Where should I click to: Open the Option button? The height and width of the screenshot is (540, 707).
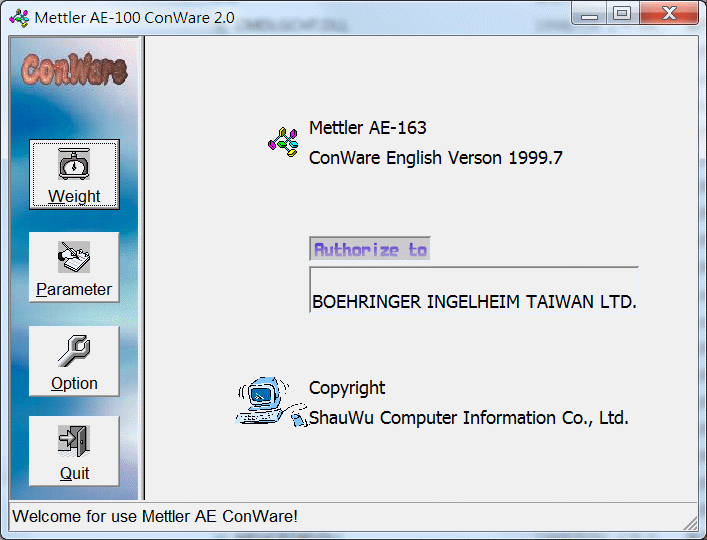coord(74,361)
